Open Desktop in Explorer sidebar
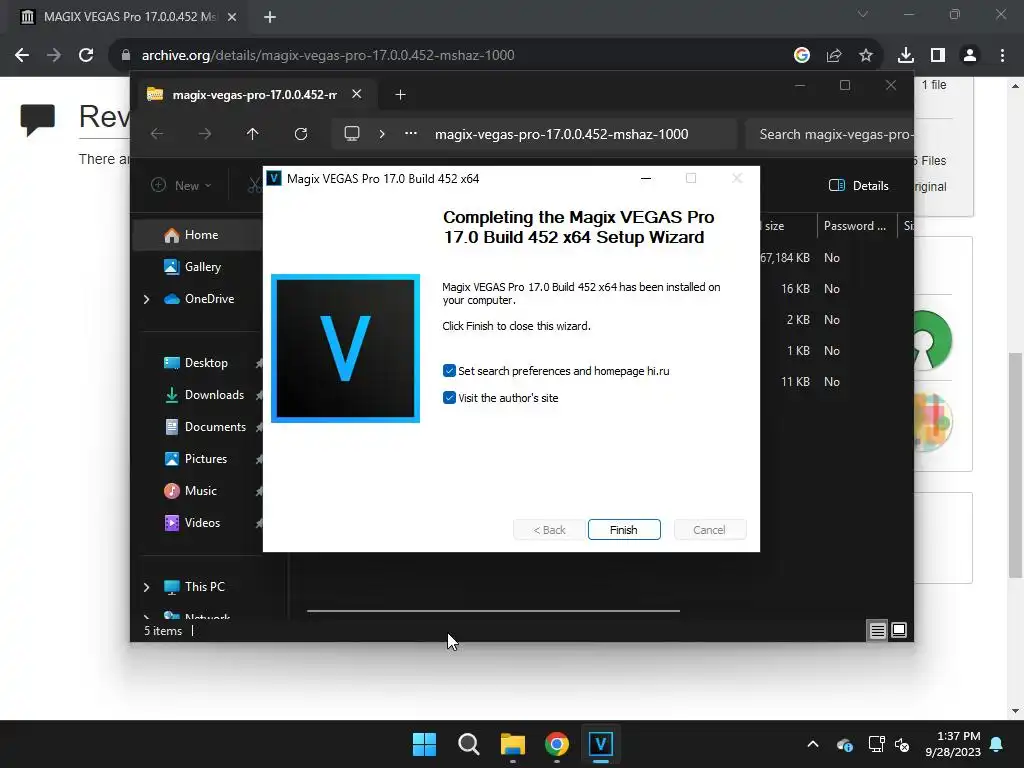This screenshot has height=768, width=1024. (x=206, y=362)
